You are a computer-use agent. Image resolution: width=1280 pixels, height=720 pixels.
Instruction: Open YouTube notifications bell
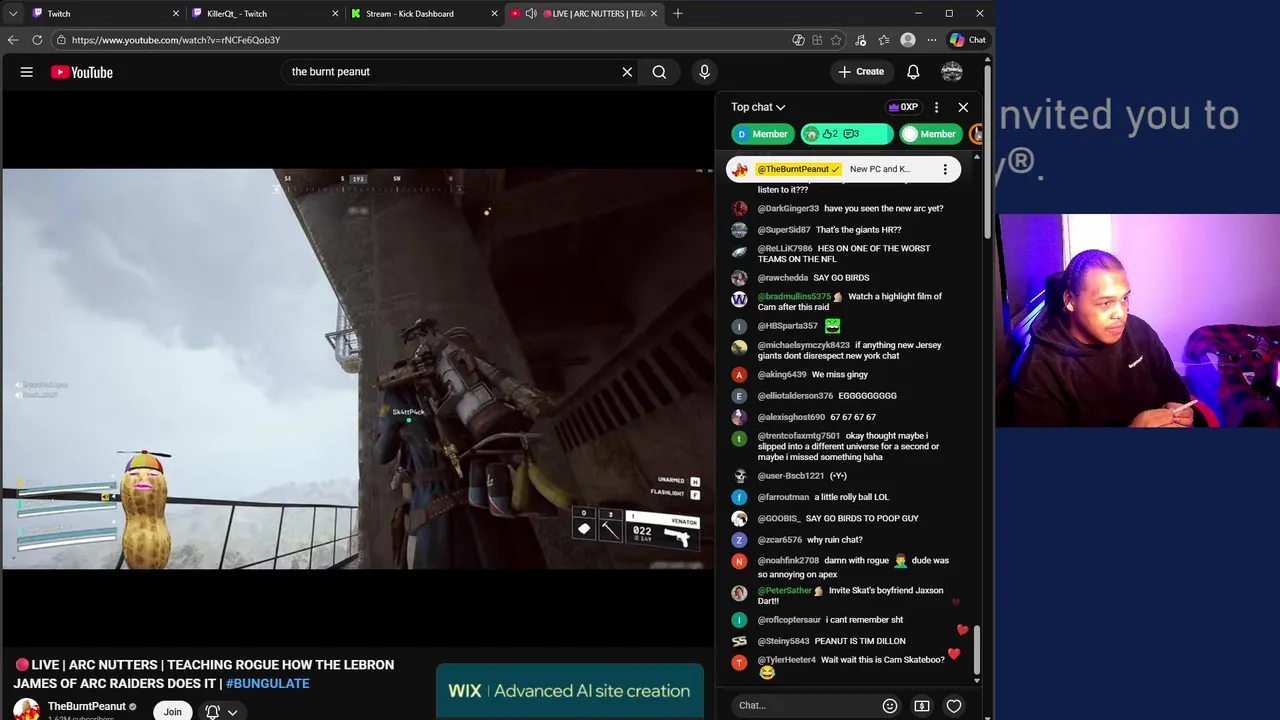[x=913, y=72]
